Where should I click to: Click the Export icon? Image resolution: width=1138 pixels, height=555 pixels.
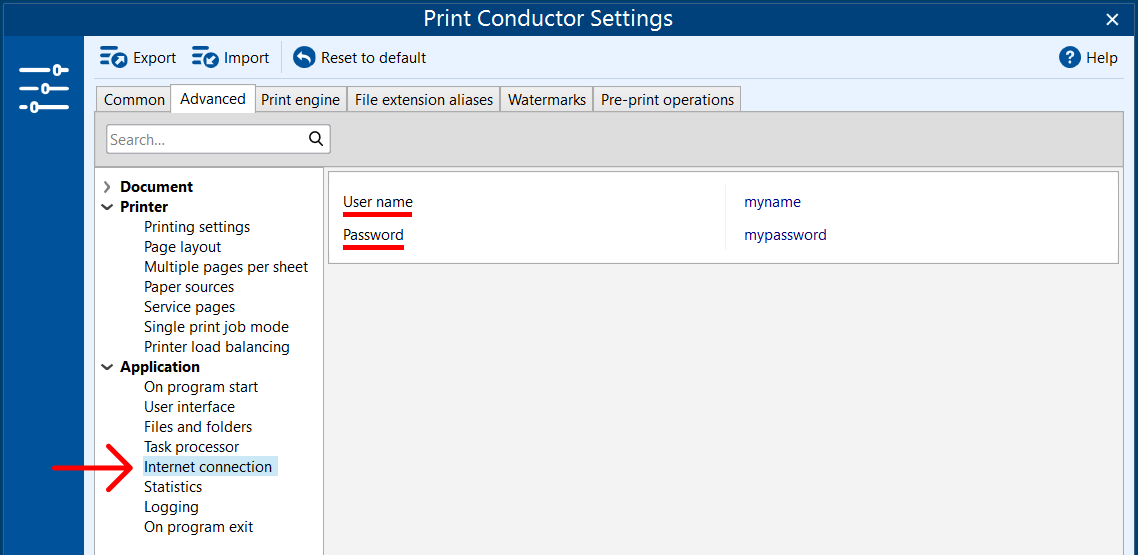pyautogui.click(x=113, y=57)
